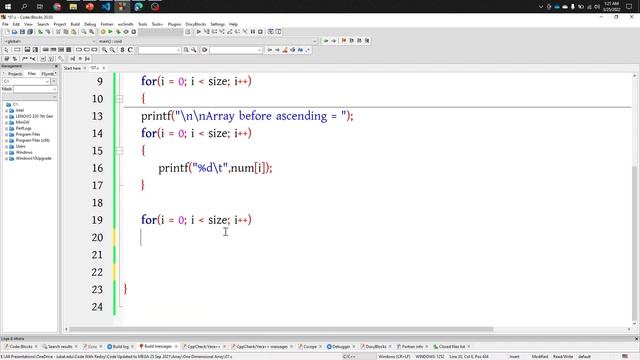The image size is (640, 360).
Task: Open the Build menu
Action: coord(75,24)
